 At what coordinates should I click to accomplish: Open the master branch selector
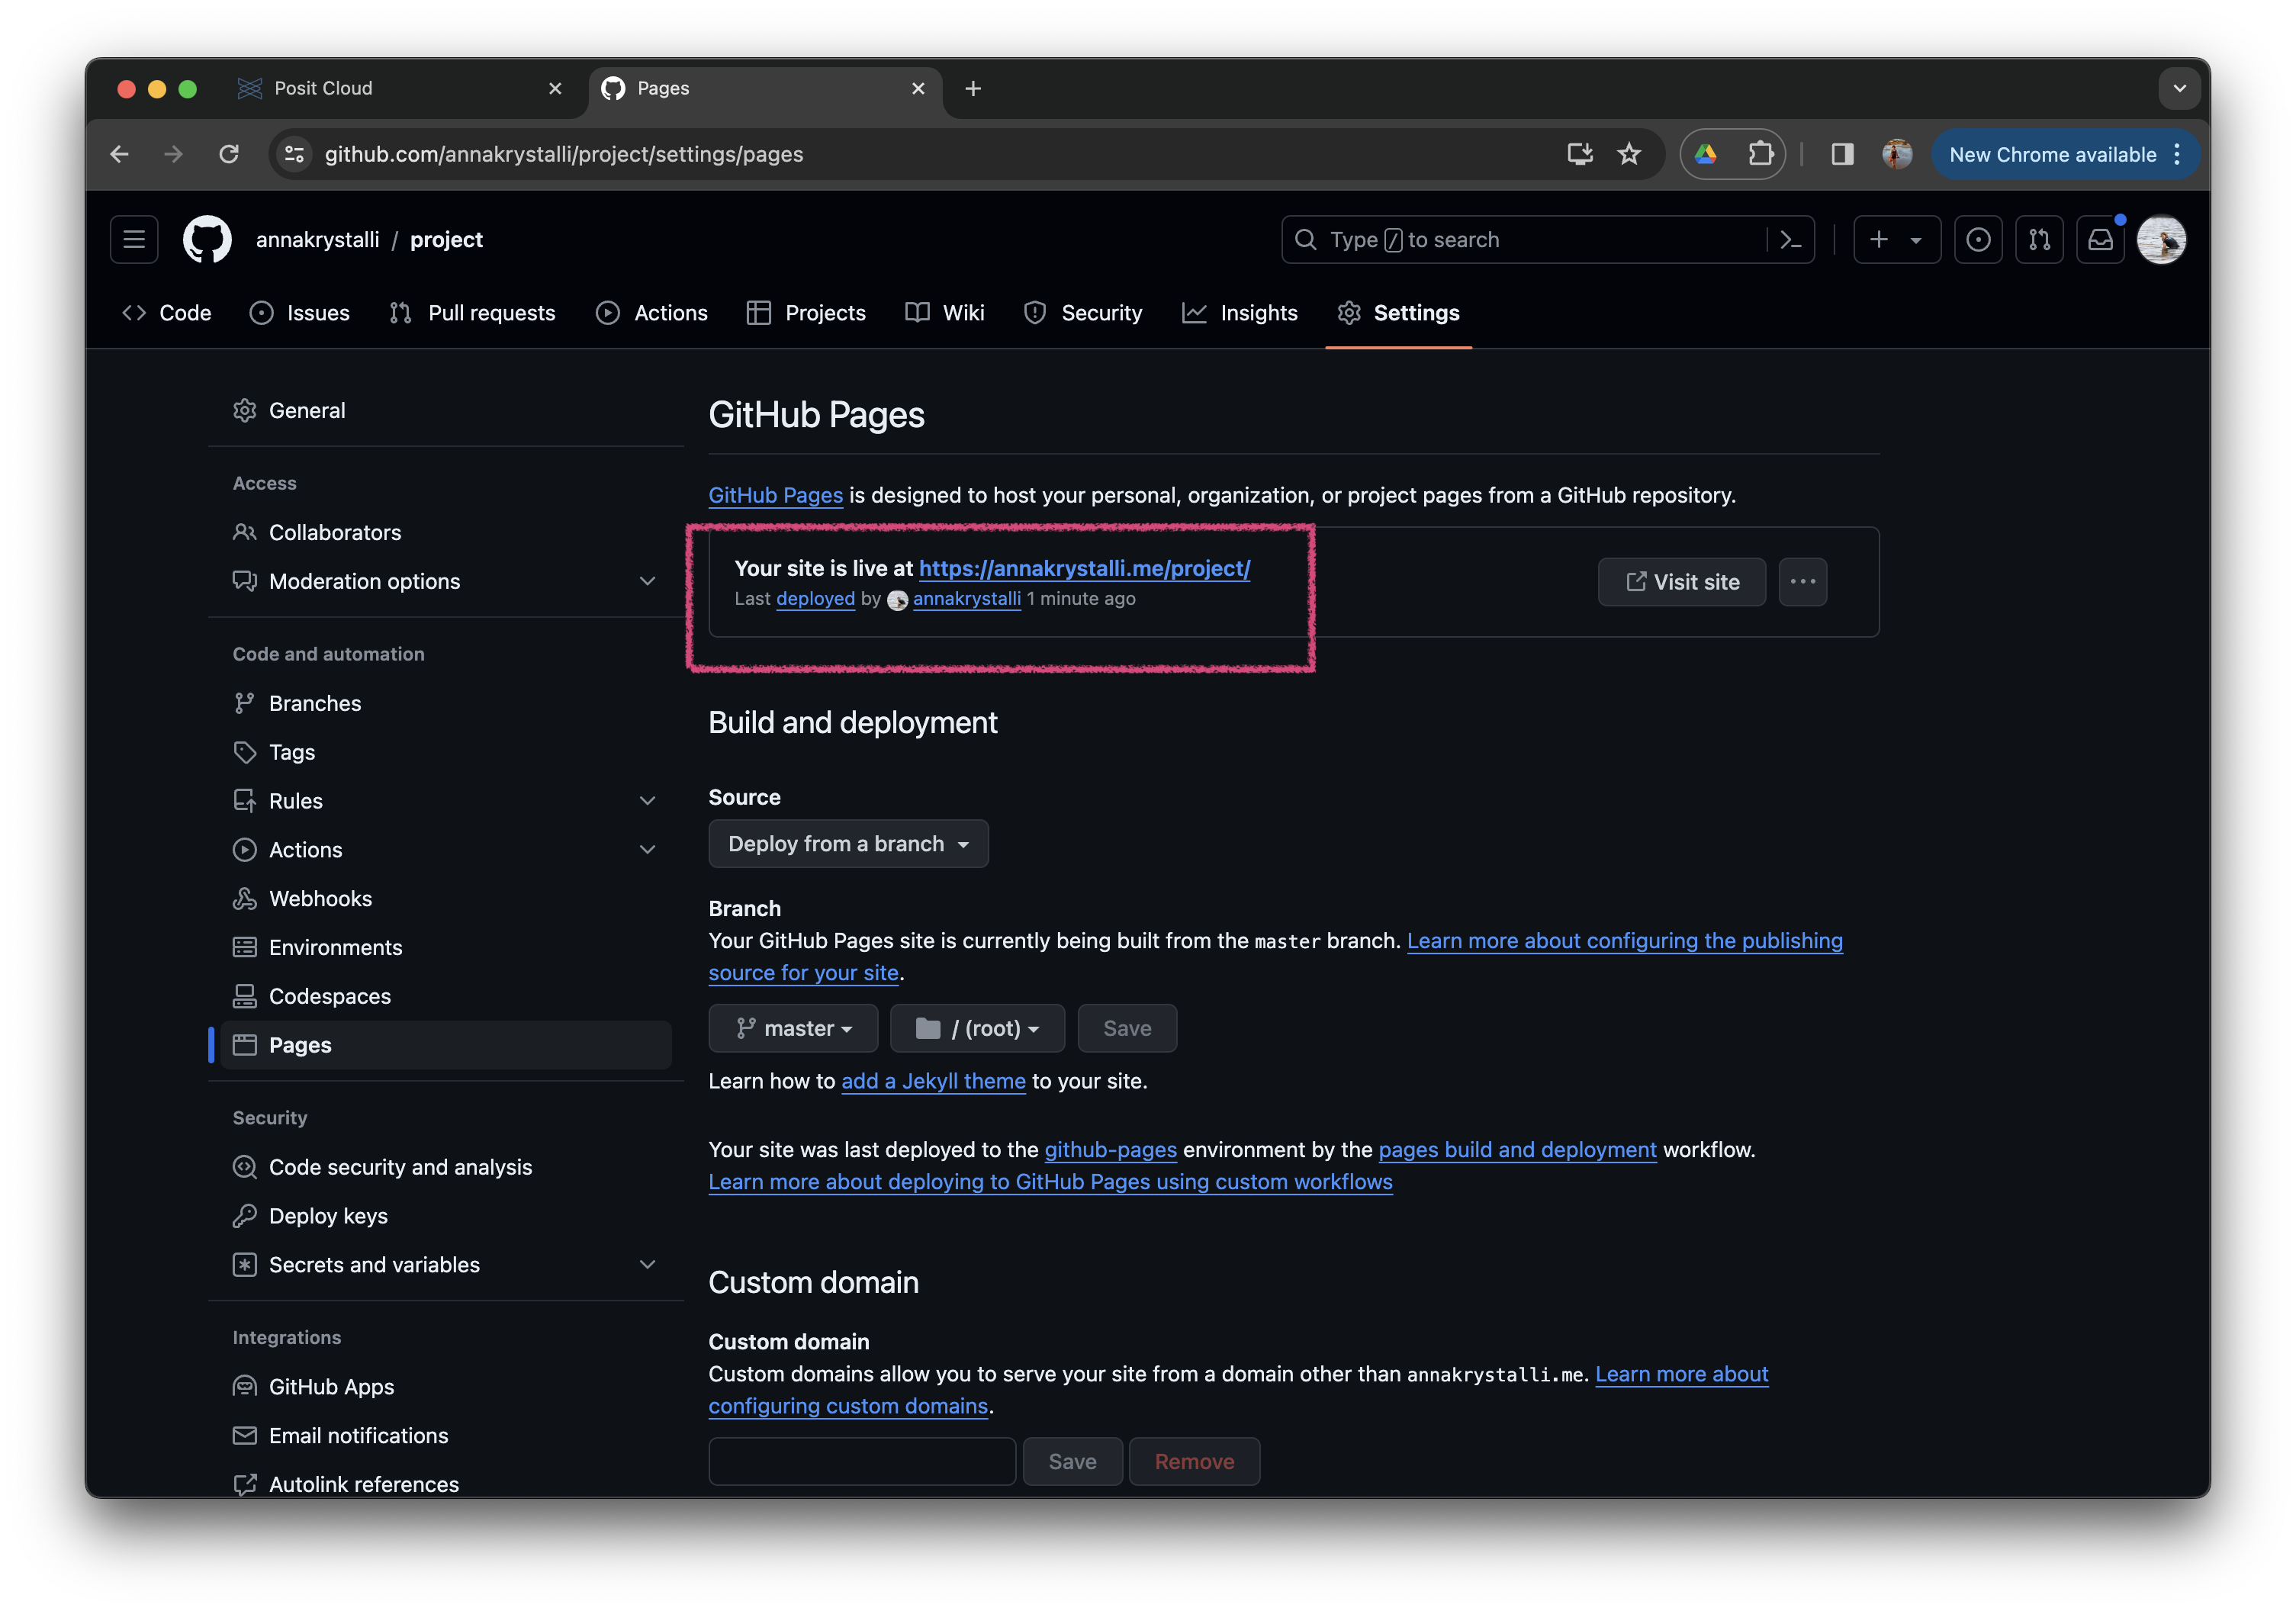coord(793,1028)
